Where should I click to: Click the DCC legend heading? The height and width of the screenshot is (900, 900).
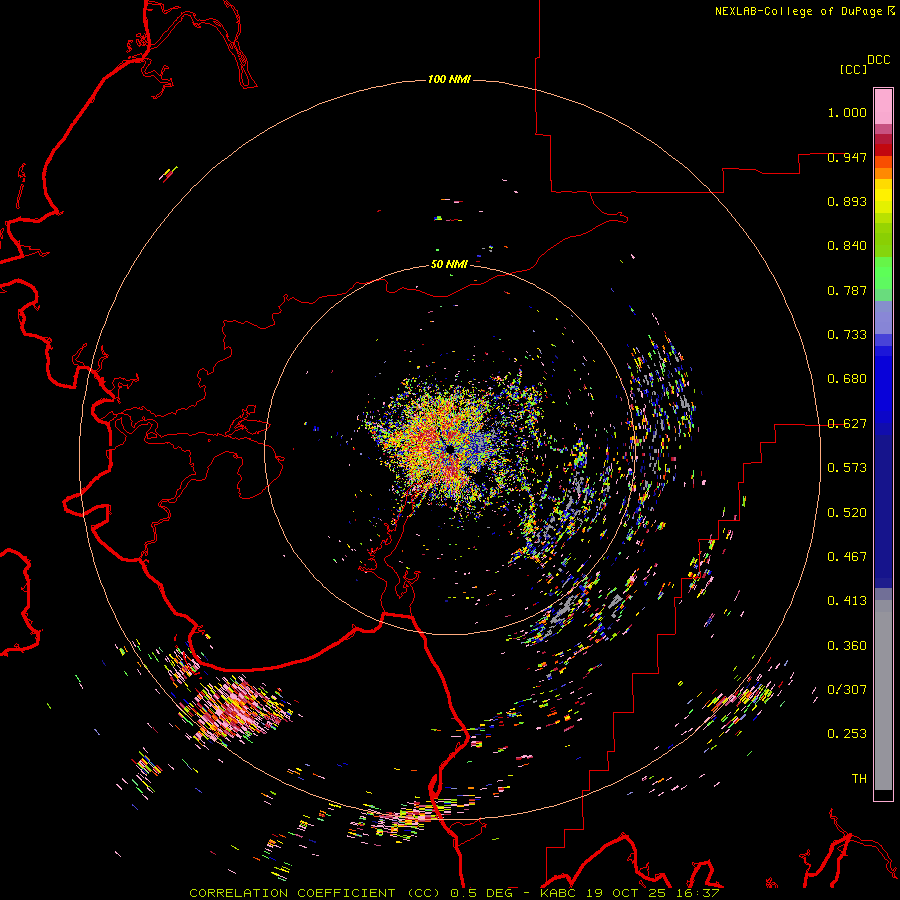878,60
